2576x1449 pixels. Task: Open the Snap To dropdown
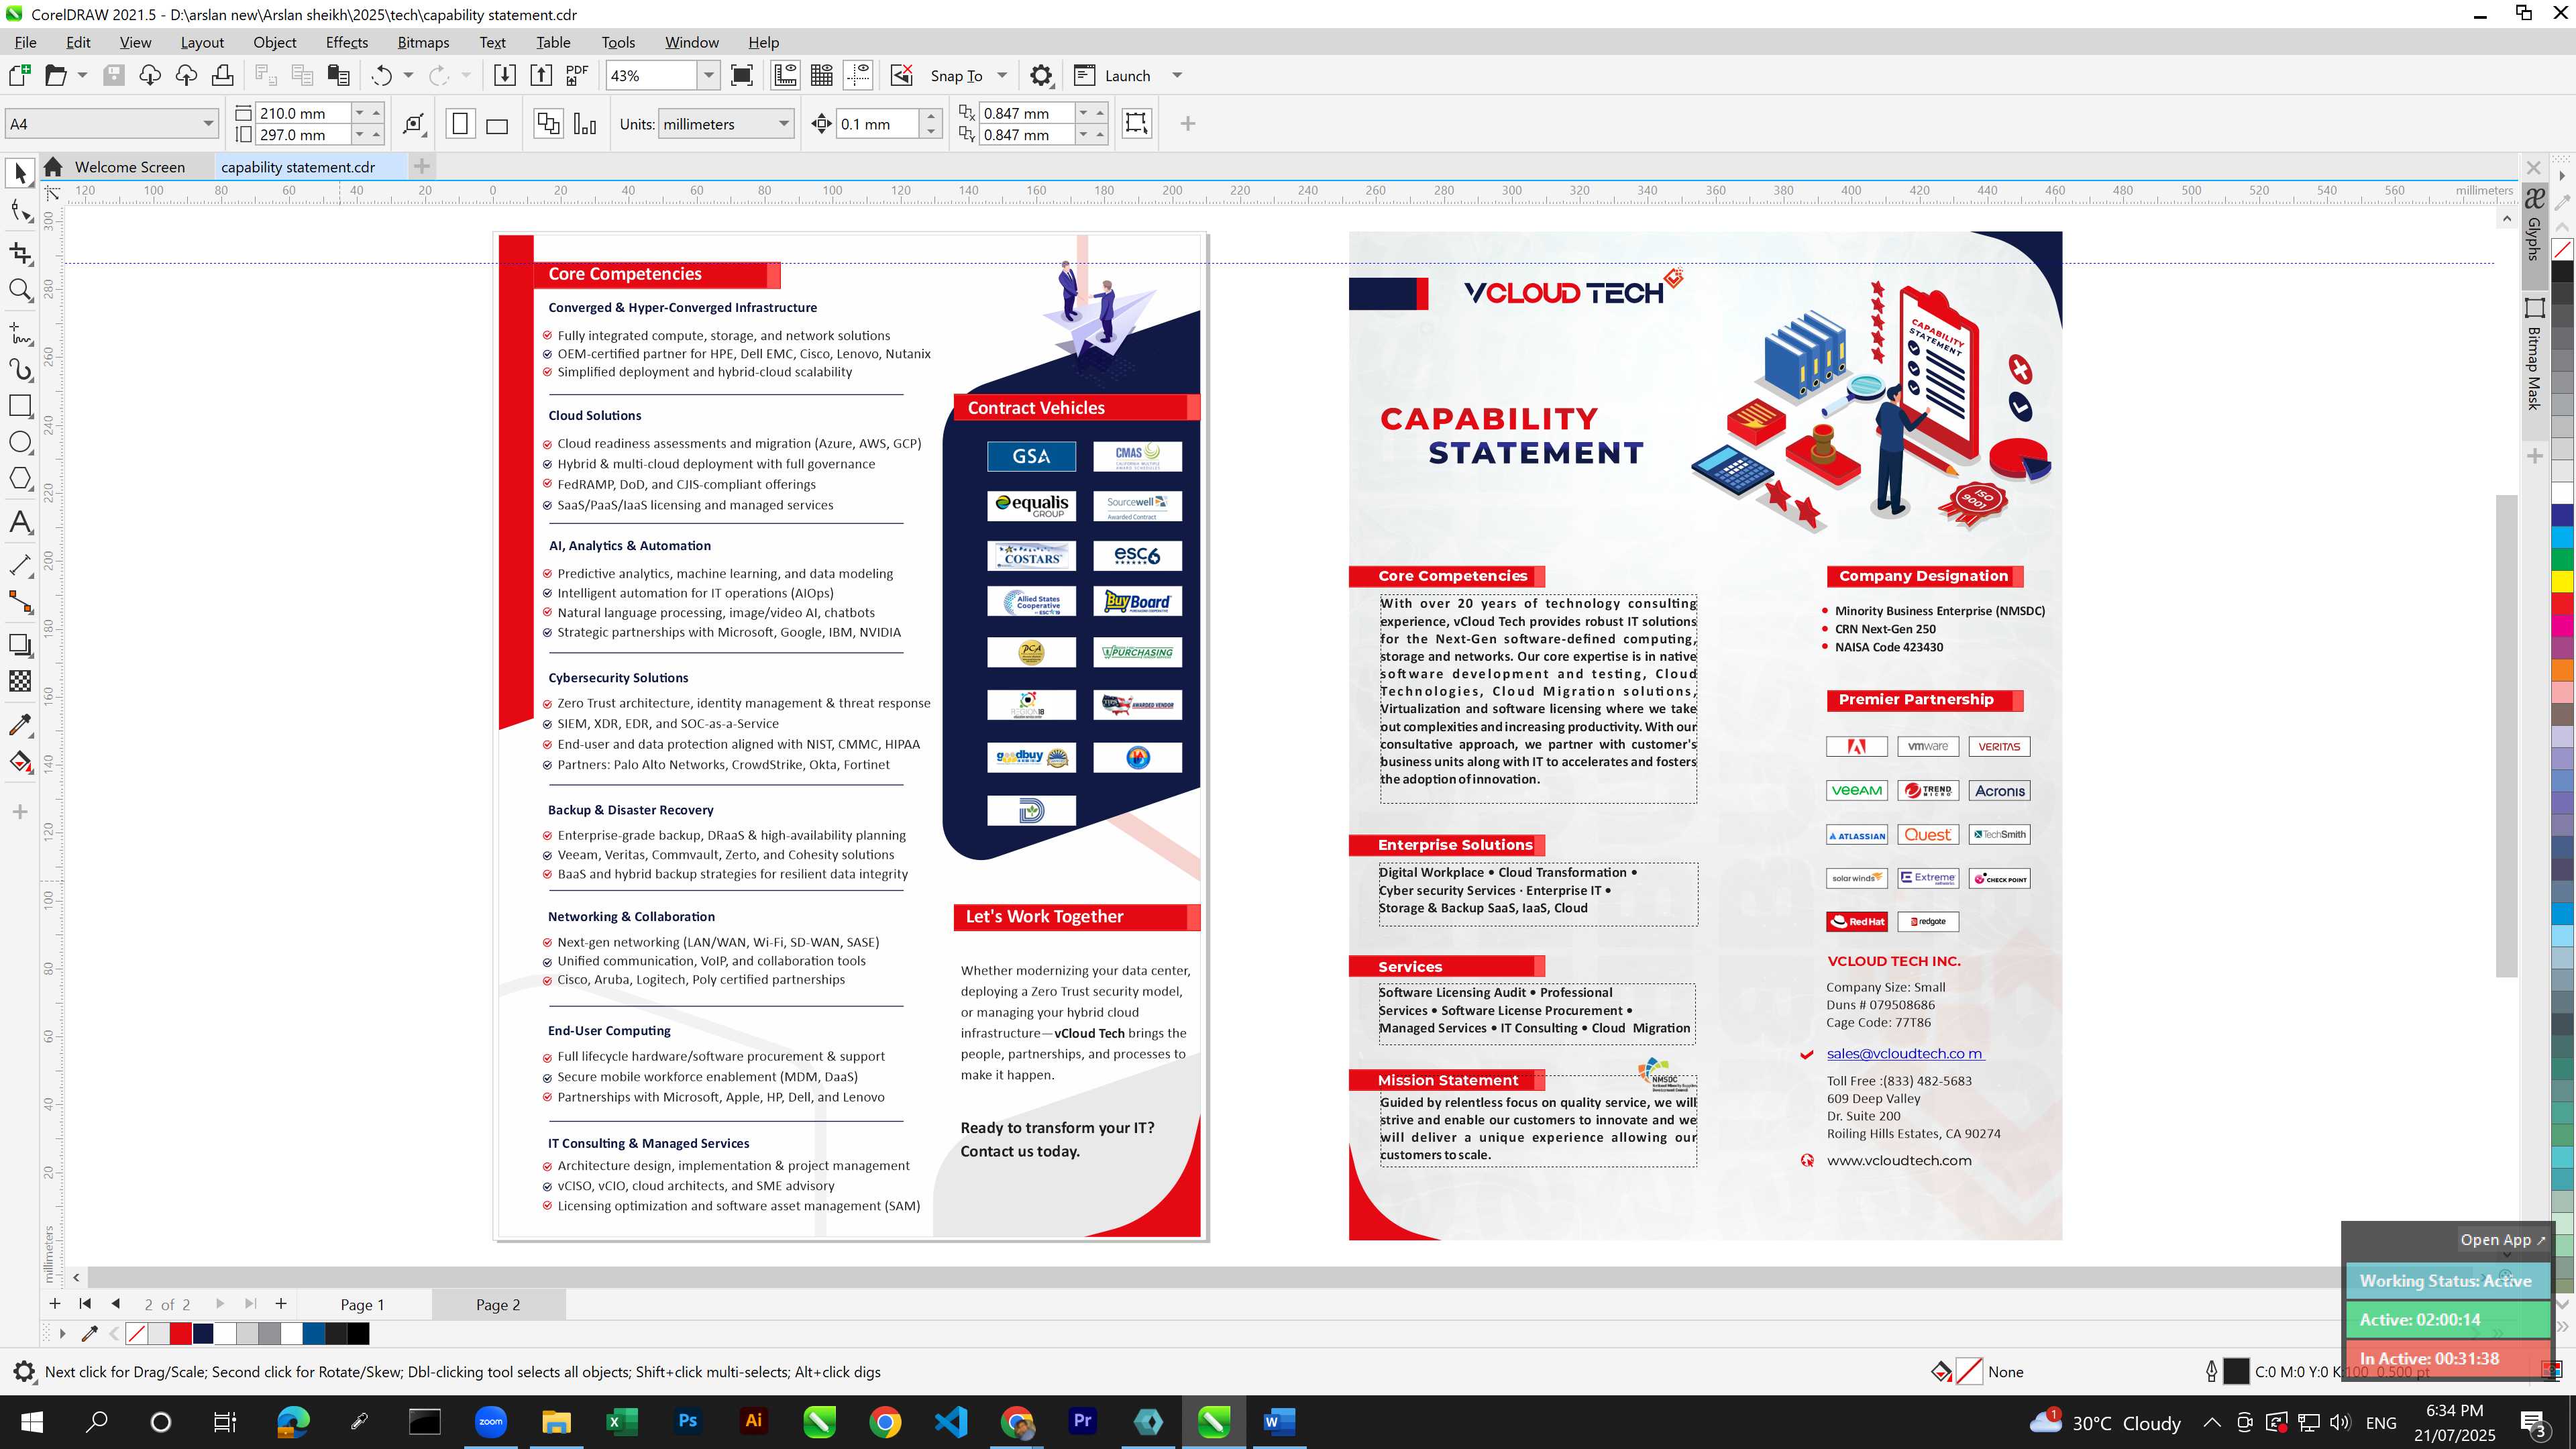click(1002, 76)
